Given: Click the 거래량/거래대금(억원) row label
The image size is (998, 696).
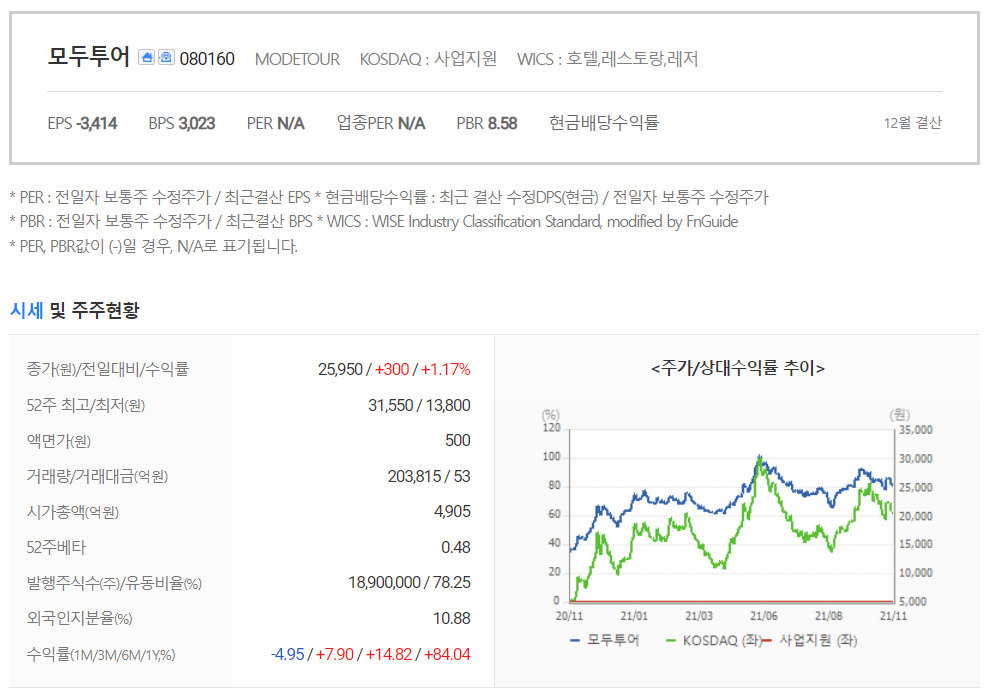Looking at the screenshot, I should click(x=97, y=477).
